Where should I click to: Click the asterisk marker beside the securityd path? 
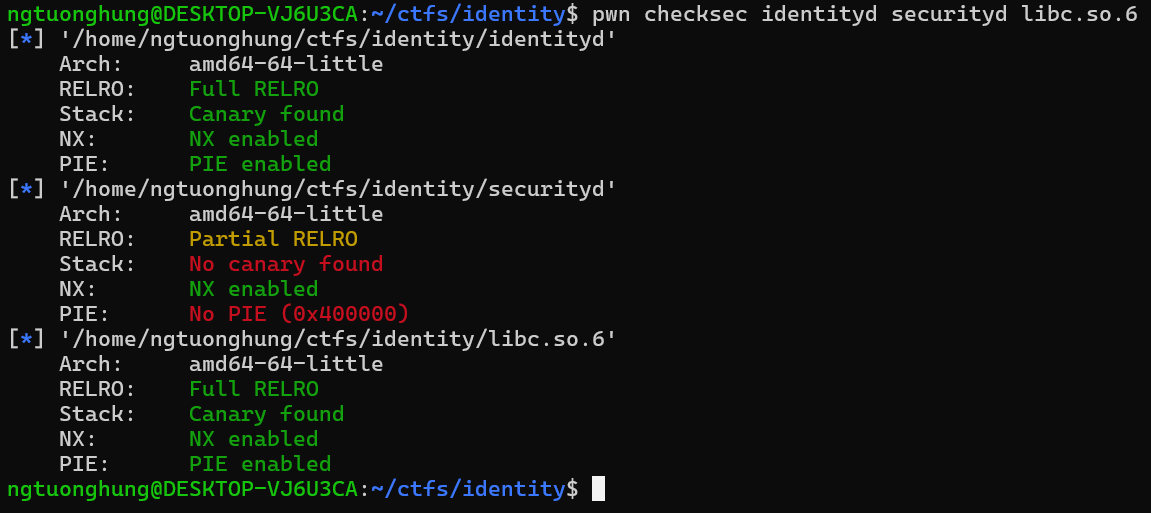click(26, 189)
